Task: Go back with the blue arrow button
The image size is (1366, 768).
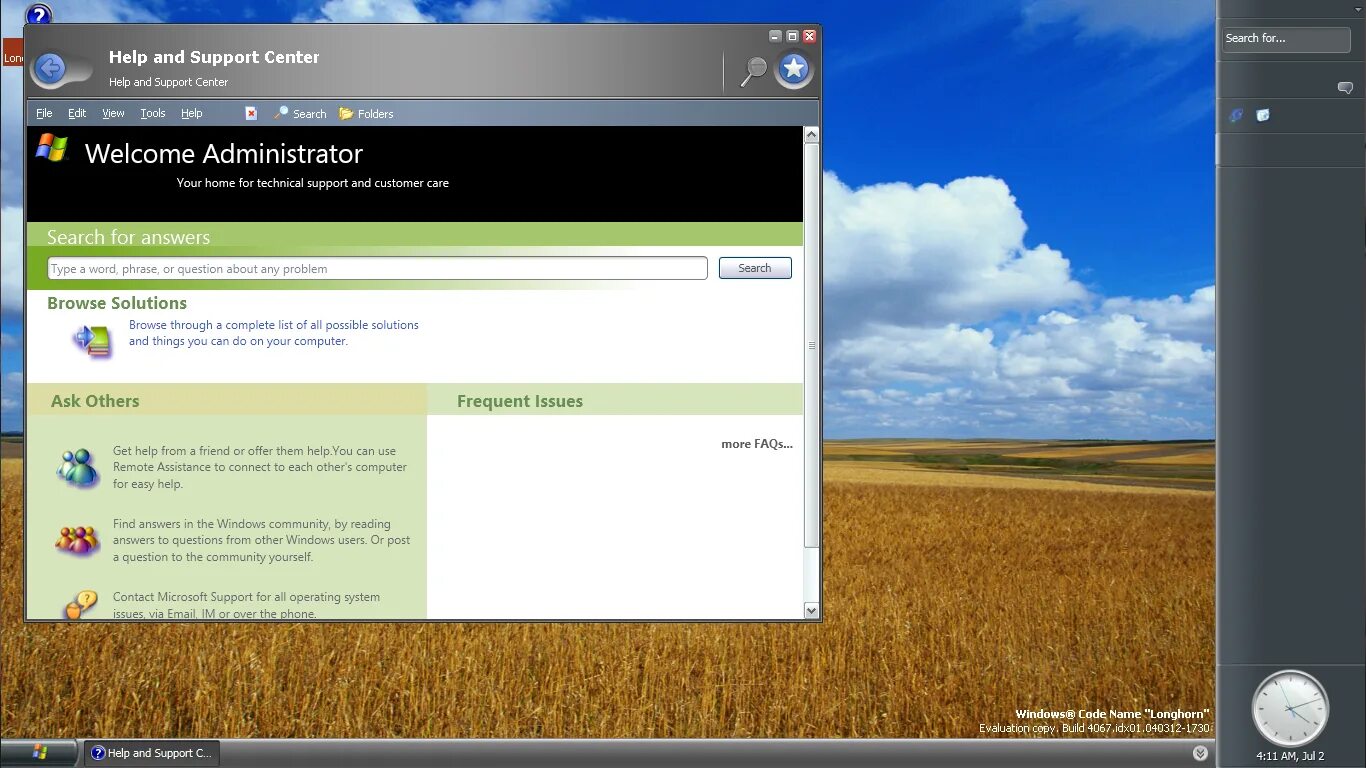Action: tap(49, 68)
